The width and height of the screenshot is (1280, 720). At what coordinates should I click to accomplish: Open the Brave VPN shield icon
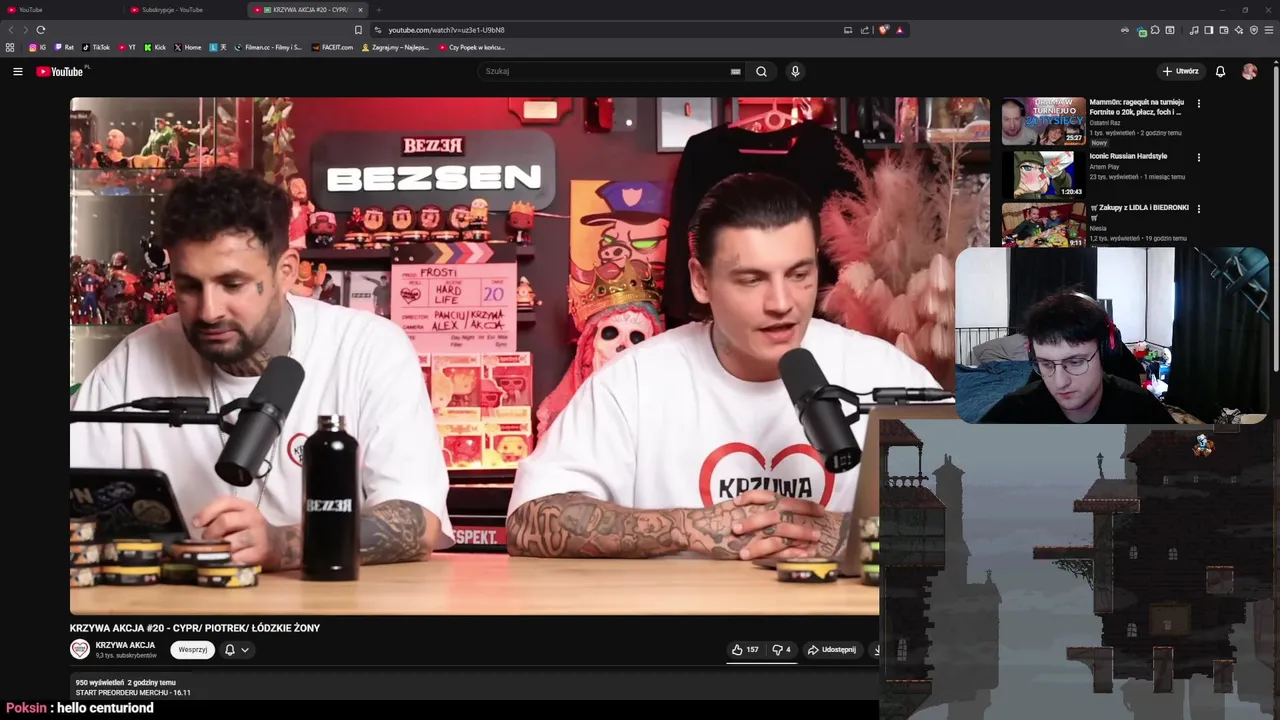[1254, 30]
